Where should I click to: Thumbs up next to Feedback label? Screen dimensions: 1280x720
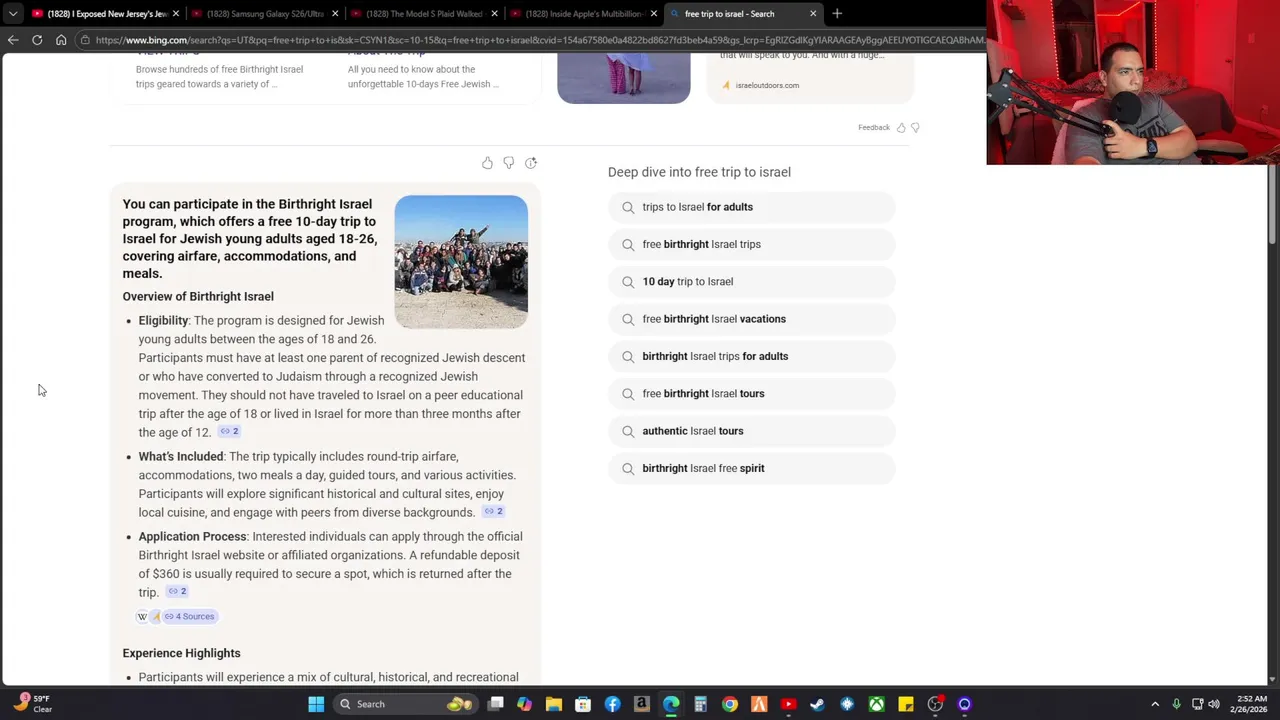pyautogui.click(x=901, y=128)
